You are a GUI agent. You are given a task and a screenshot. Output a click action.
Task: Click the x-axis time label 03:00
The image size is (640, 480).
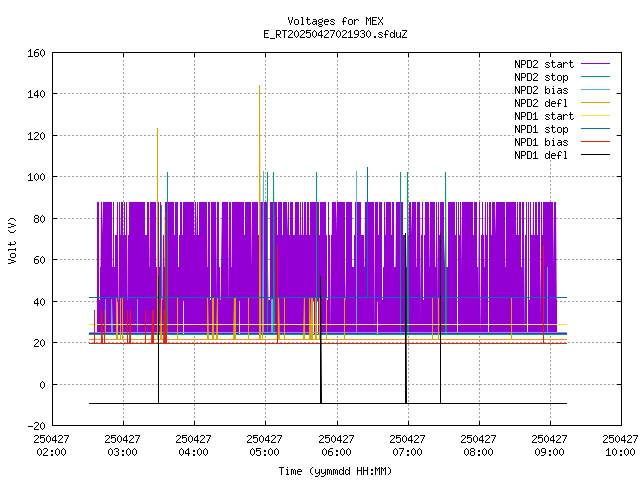pyautogui.click(x=122, y=453)
